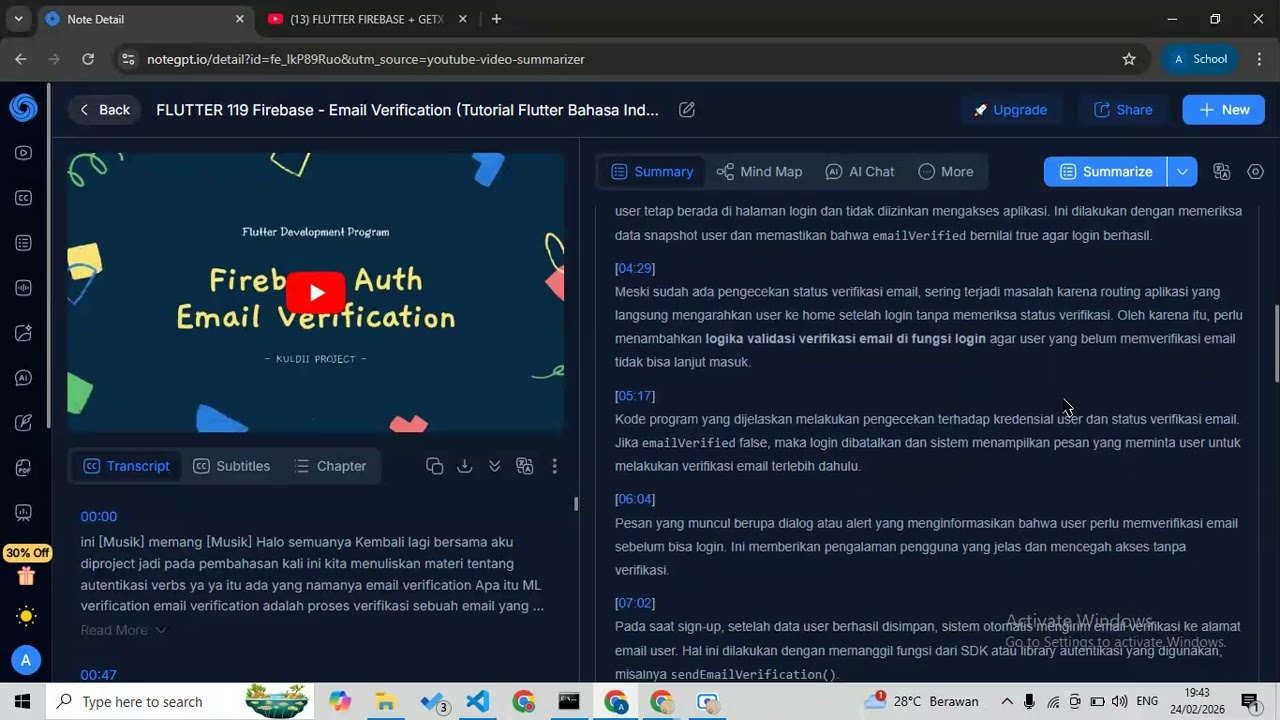The height and width of the screenshot is (720, 1280).
Task: Open the PDF tool icon in left sidebar
Action: [x=23, y=468]
